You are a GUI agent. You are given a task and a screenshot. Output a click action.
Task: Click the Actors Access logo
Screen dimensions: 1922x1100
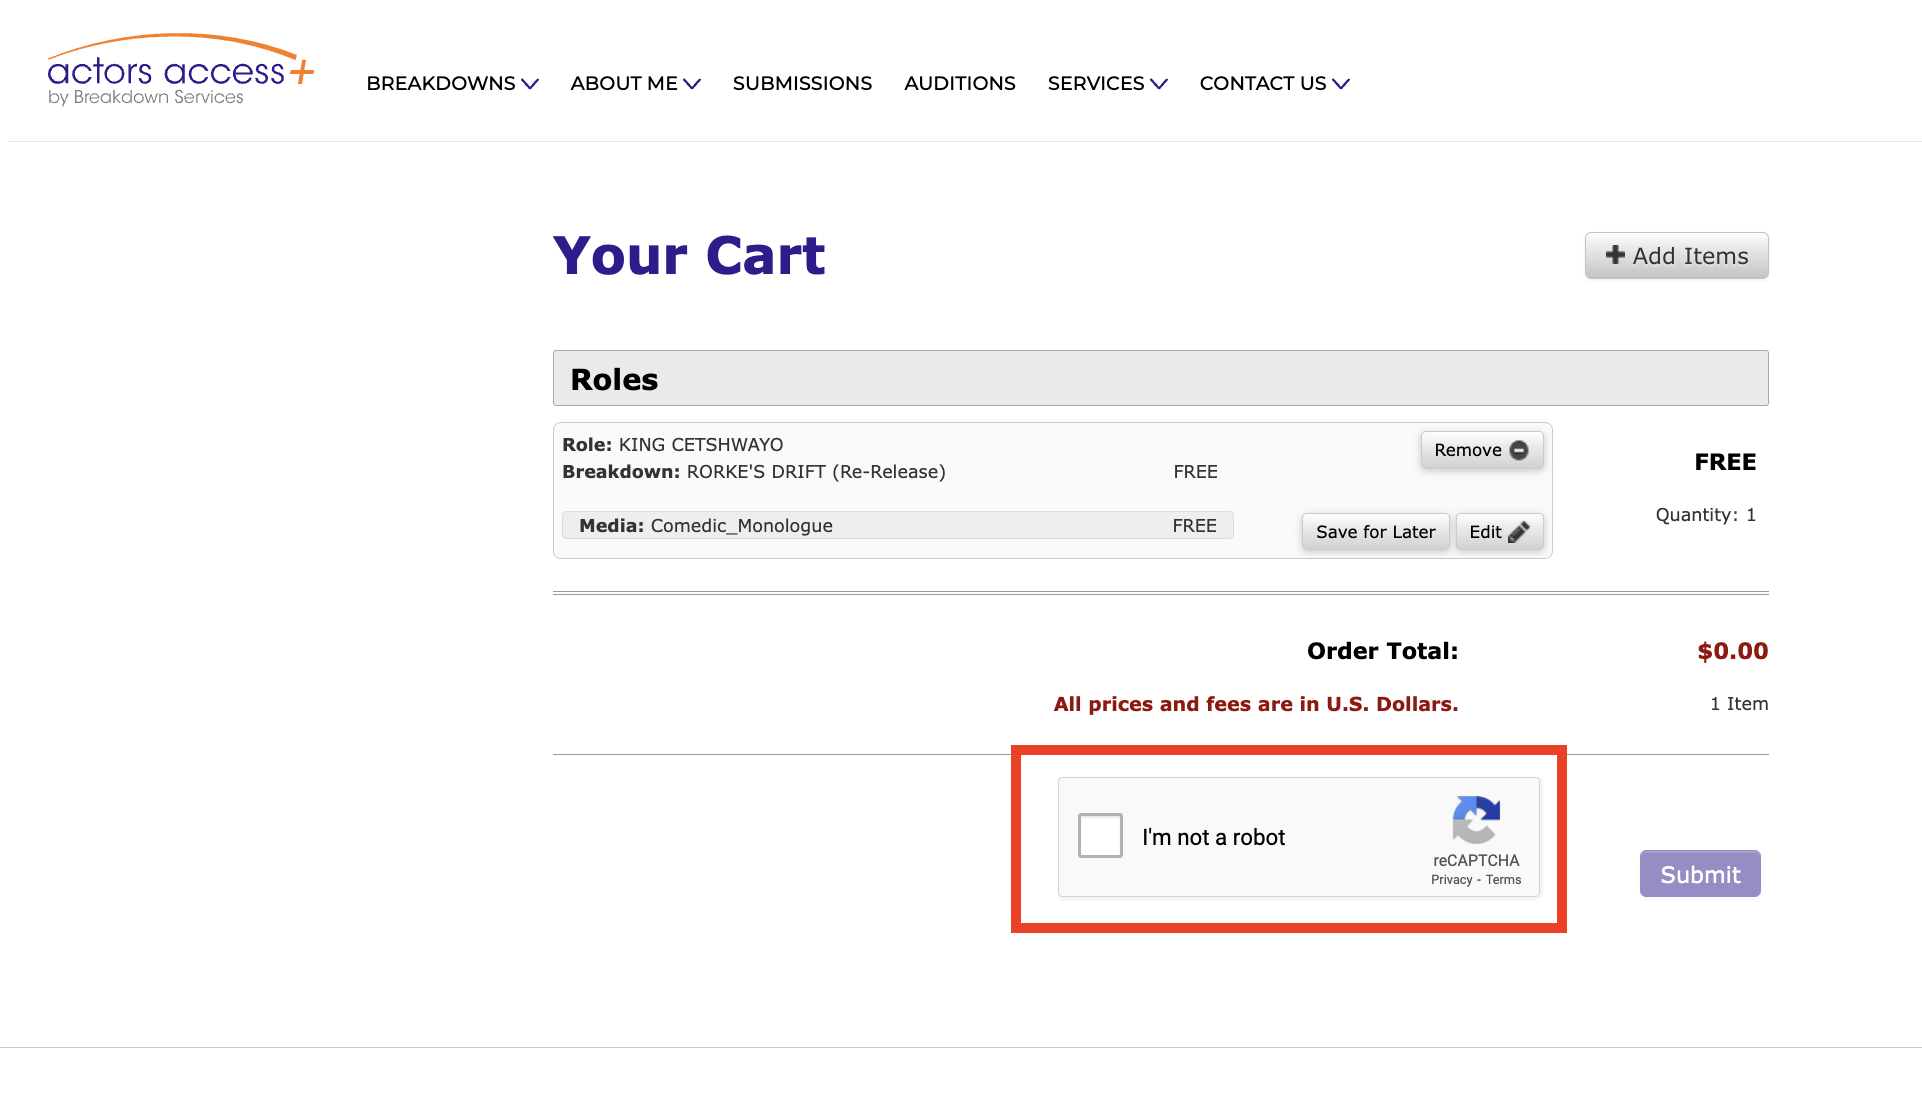pyautogui.click(x=180, y=71)
